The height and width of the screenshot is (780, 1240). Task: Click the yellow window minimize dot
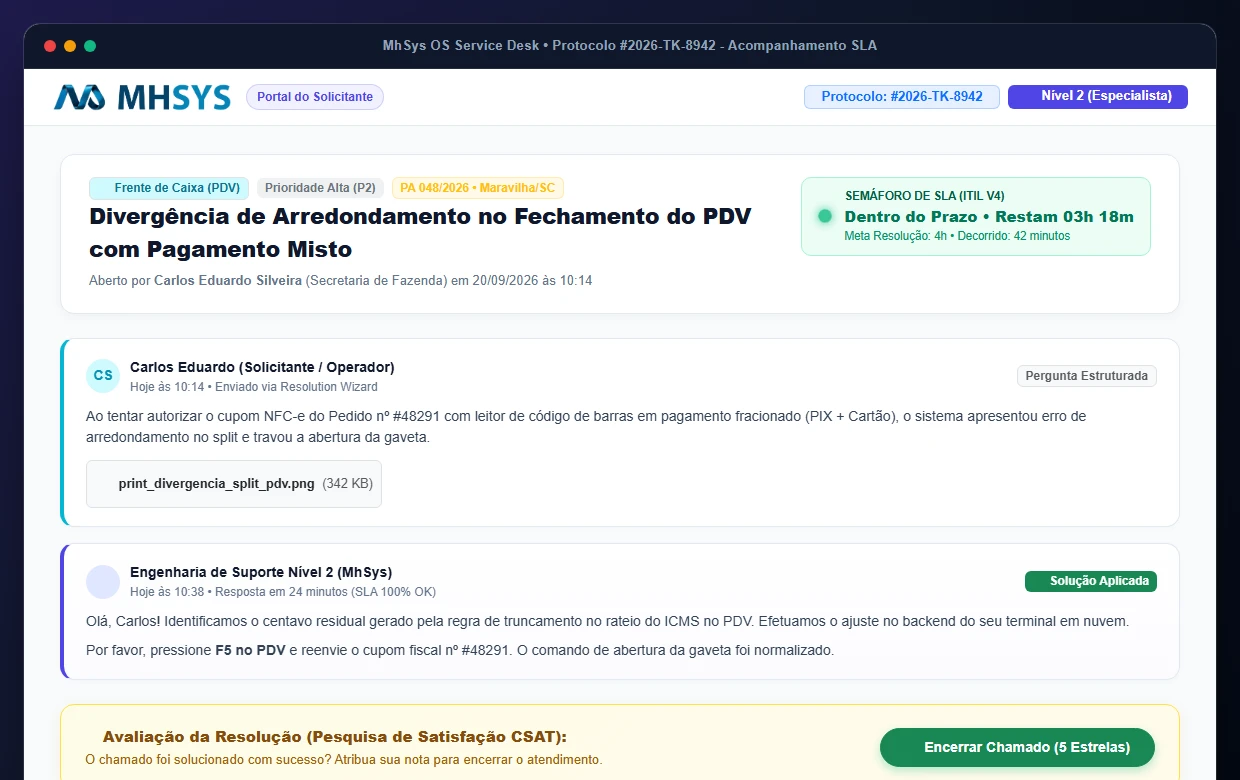pos(70,46)
